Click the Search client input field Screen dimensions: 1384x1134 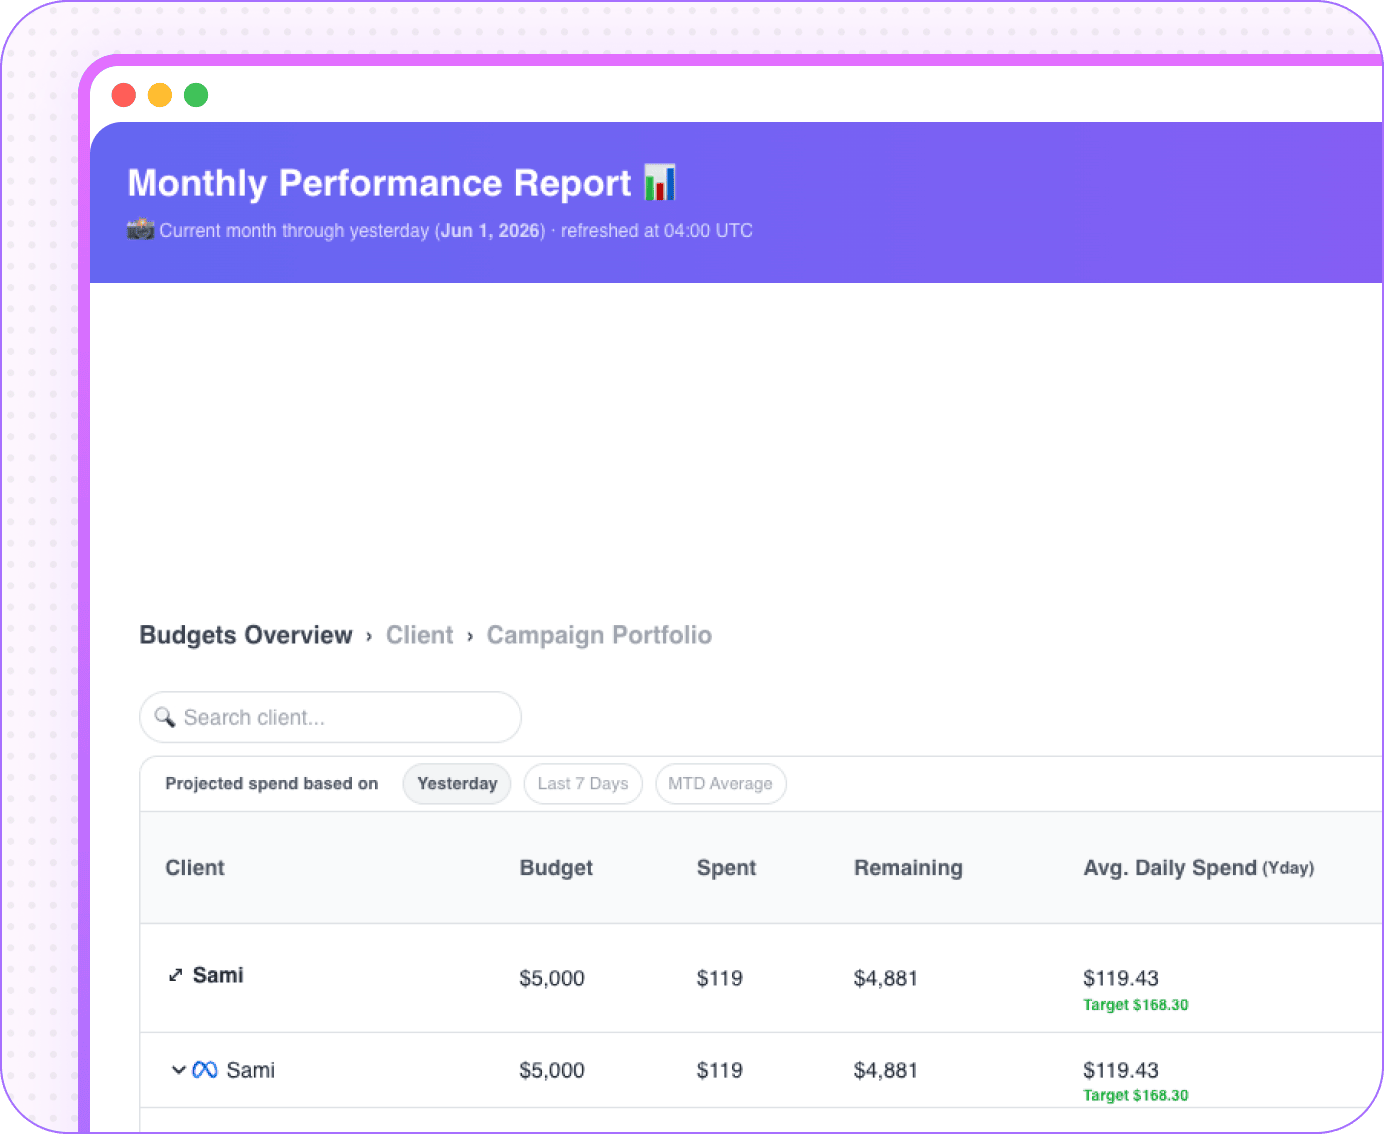(330, 717)
